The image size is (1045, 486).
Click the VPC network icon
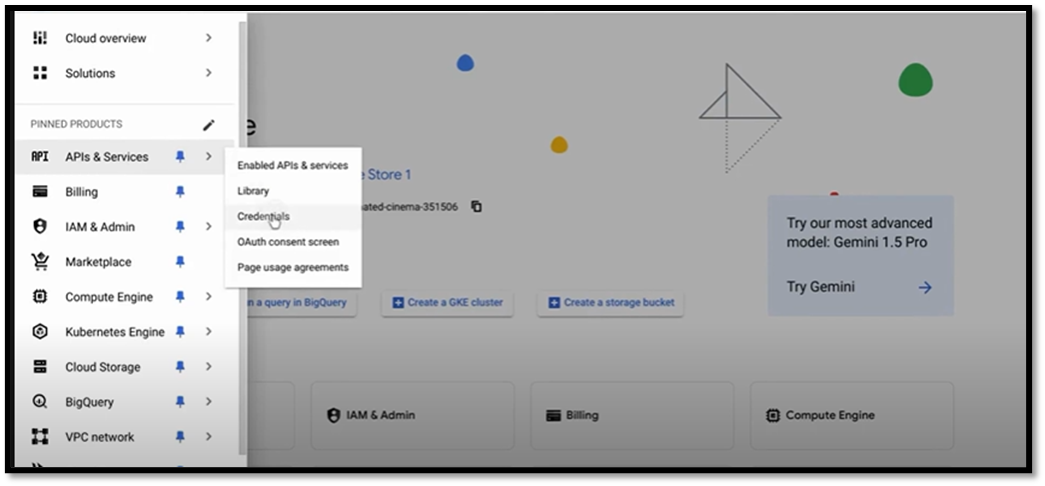click(40, 437)
